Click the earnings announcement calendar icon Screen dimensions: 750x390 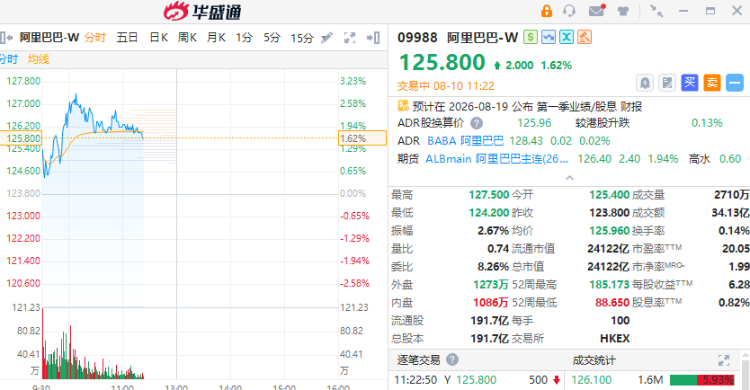pos(403,106)
